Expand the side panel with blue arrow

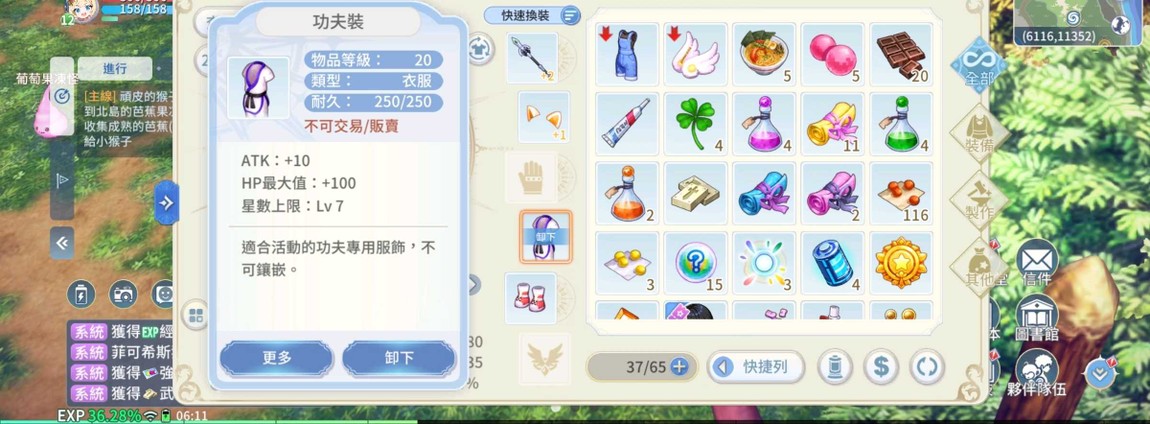coord(166,202)
